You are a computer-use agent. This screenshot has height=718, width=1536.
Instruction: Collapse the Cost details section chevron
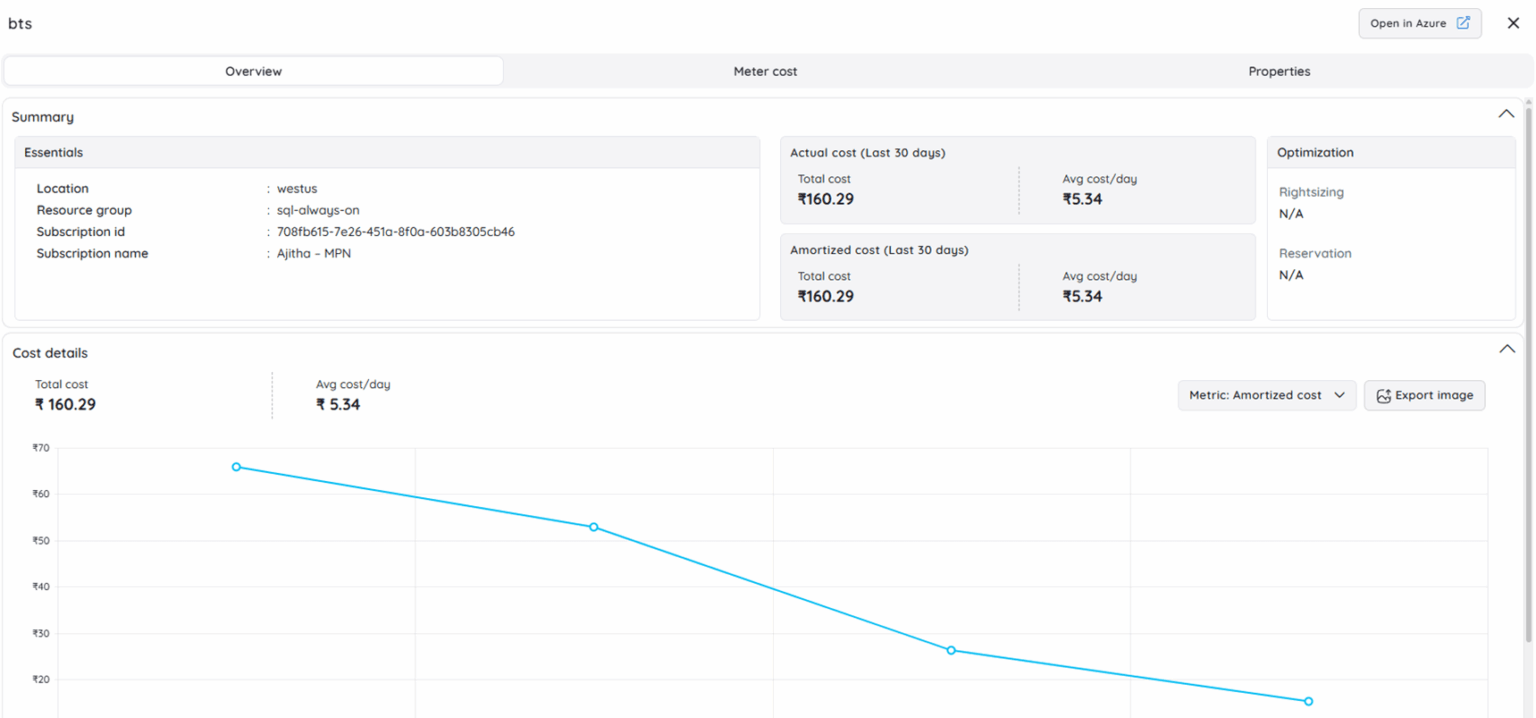point(1506,349)
